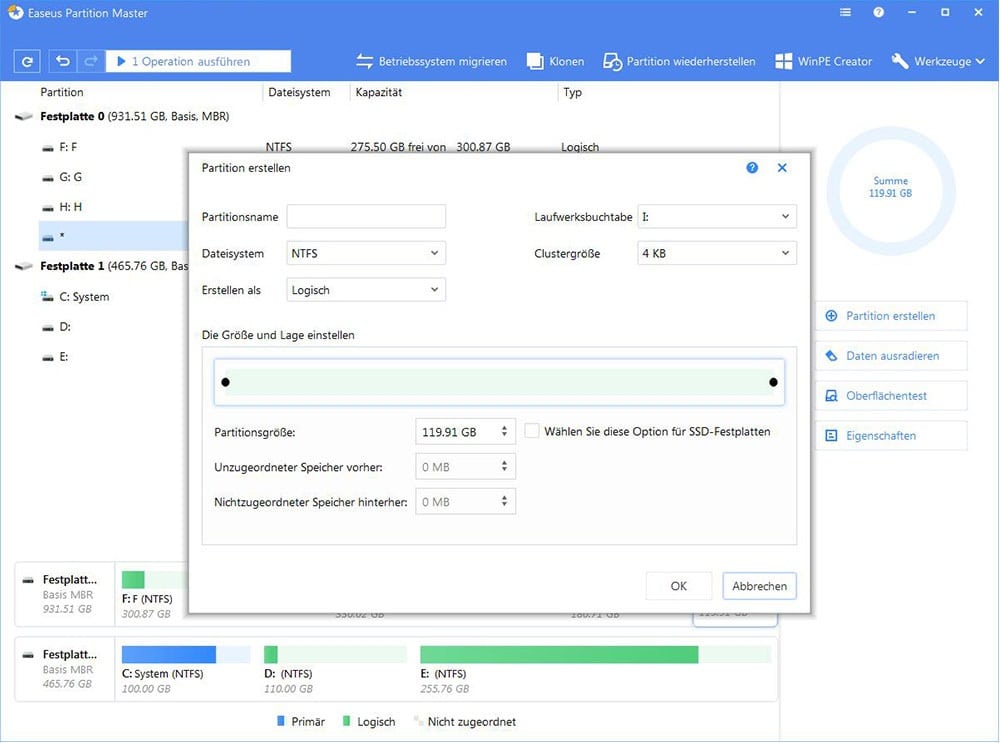Open Betriebssystem migrieren tool

click(x=431, y=61)
